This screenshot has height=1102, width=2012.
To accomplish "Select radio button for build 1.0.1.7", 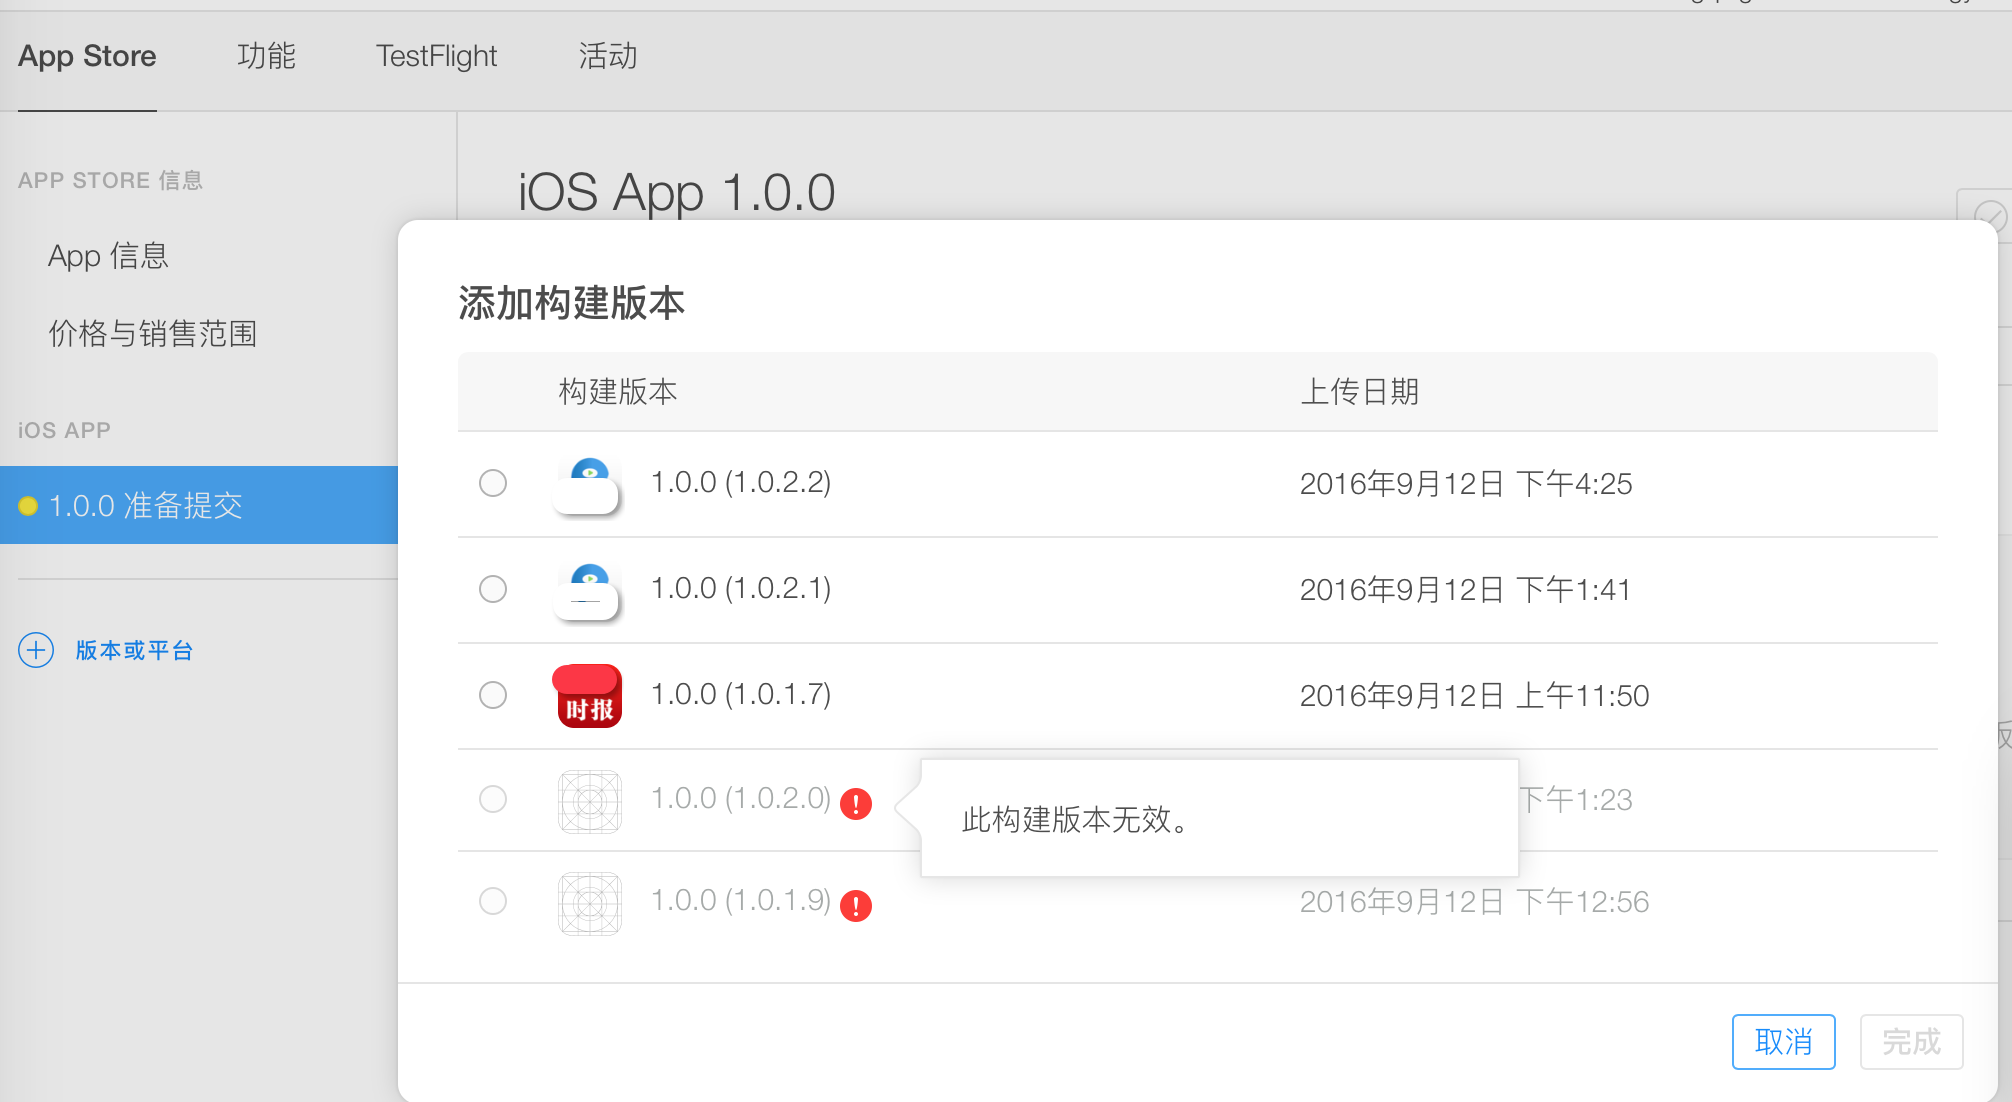I will 494,695.
